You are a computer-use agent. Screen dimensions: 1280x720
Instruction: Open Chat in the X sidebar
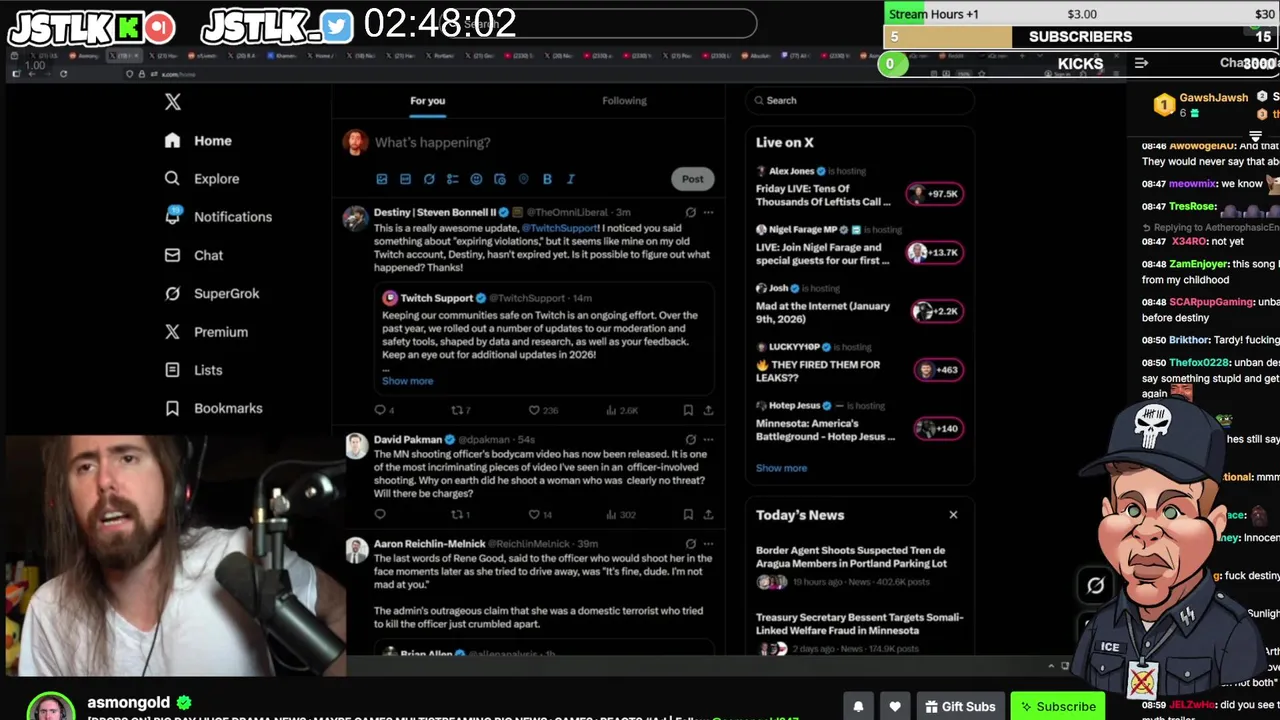point(194,255)
